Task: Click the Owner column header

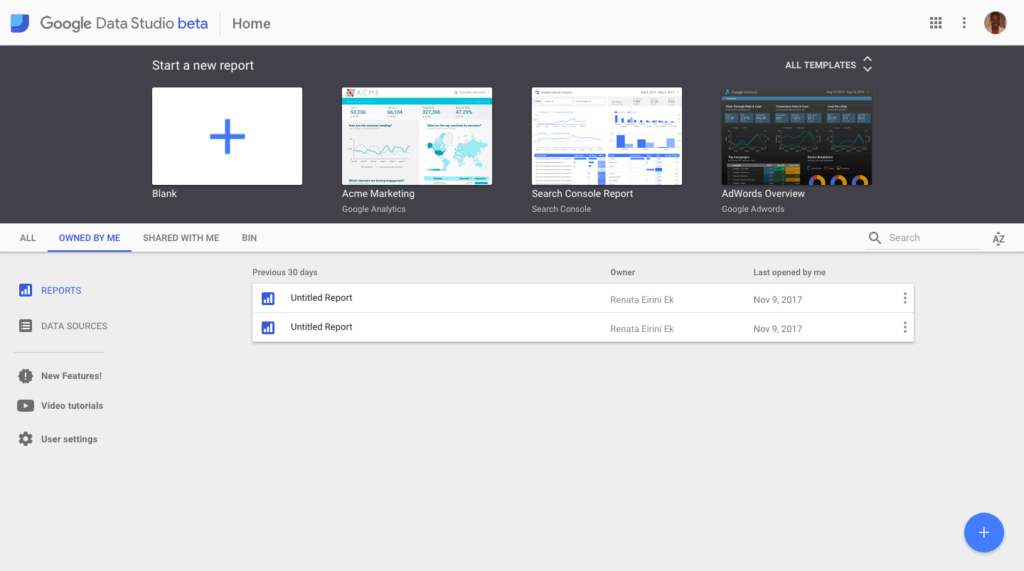Action: pyautogui.click(x=622, y=272)
